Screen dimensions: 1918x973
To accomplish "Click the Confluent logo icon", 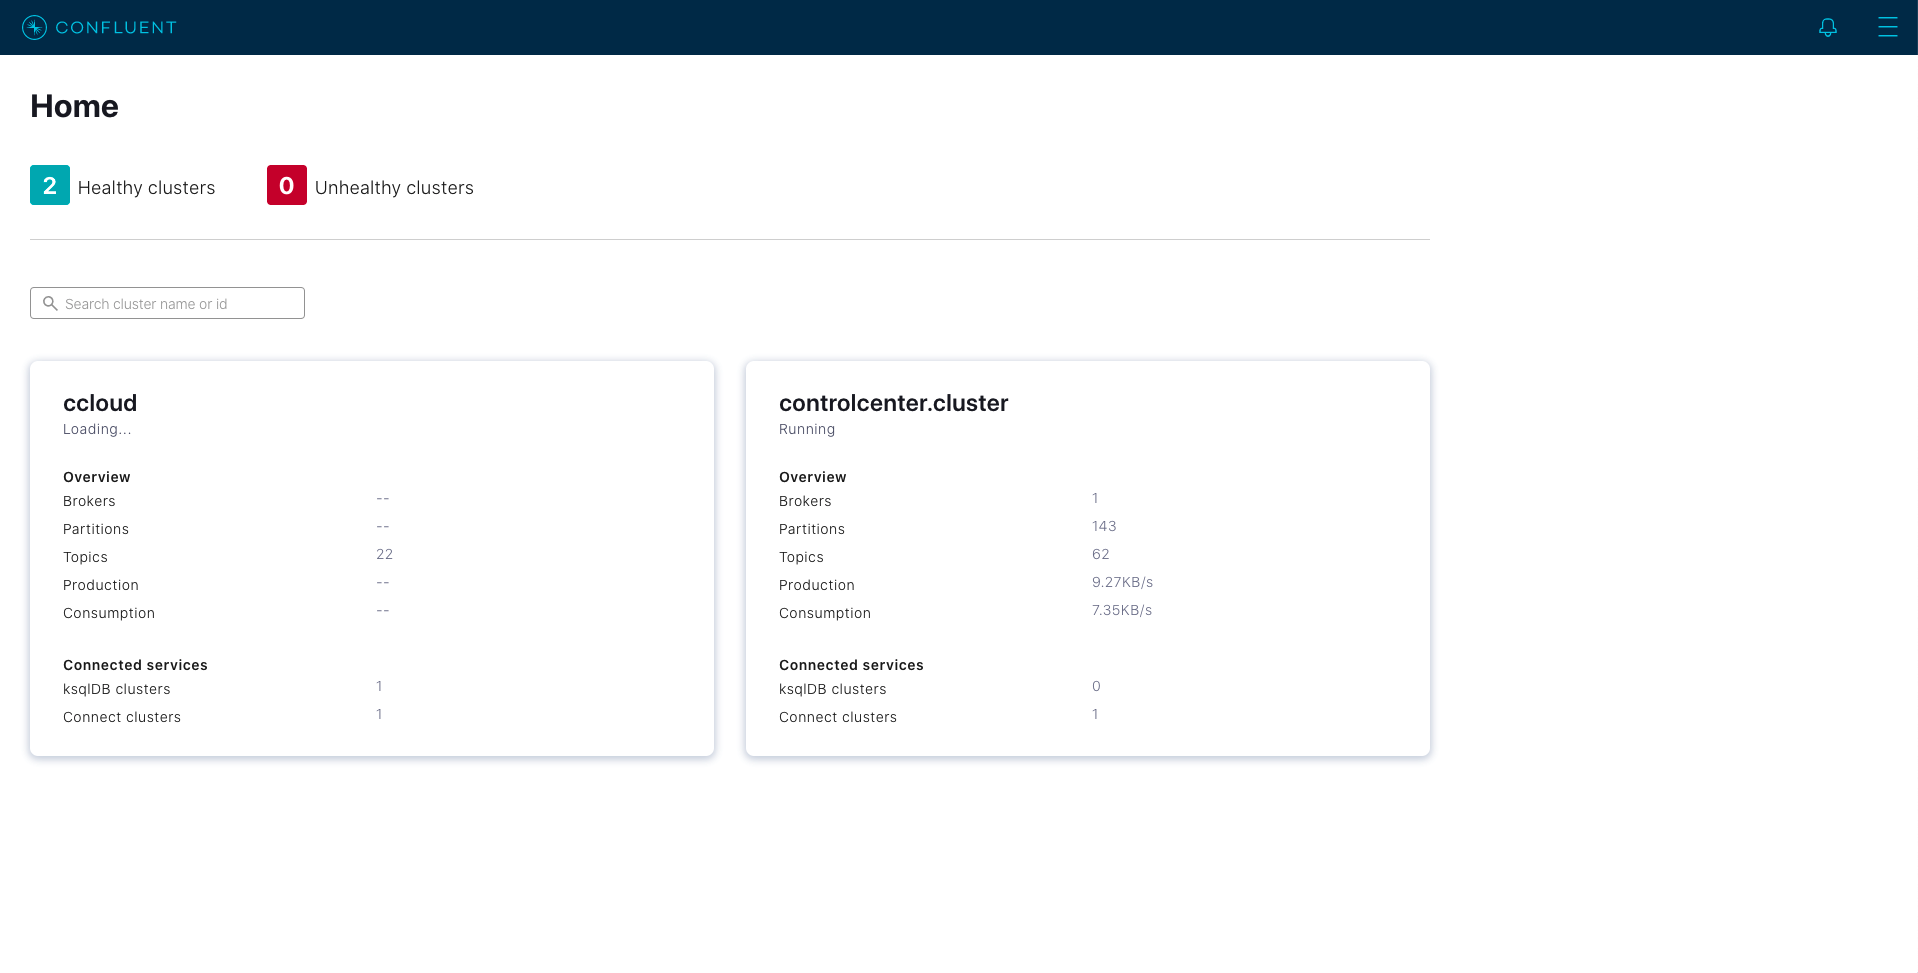I will coord(34,27).
